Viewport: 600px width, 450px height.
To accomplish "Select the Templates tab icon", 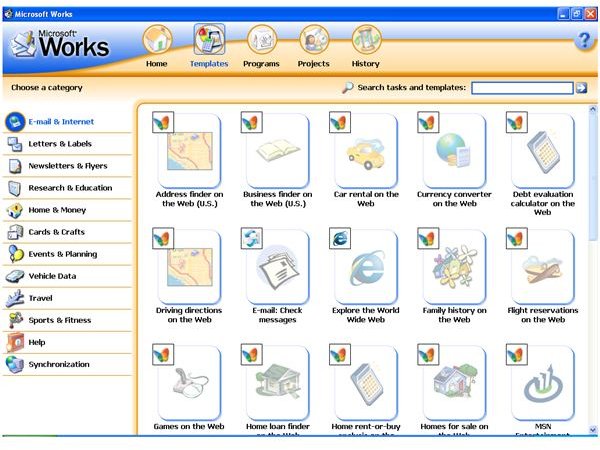I will point(209,39).
